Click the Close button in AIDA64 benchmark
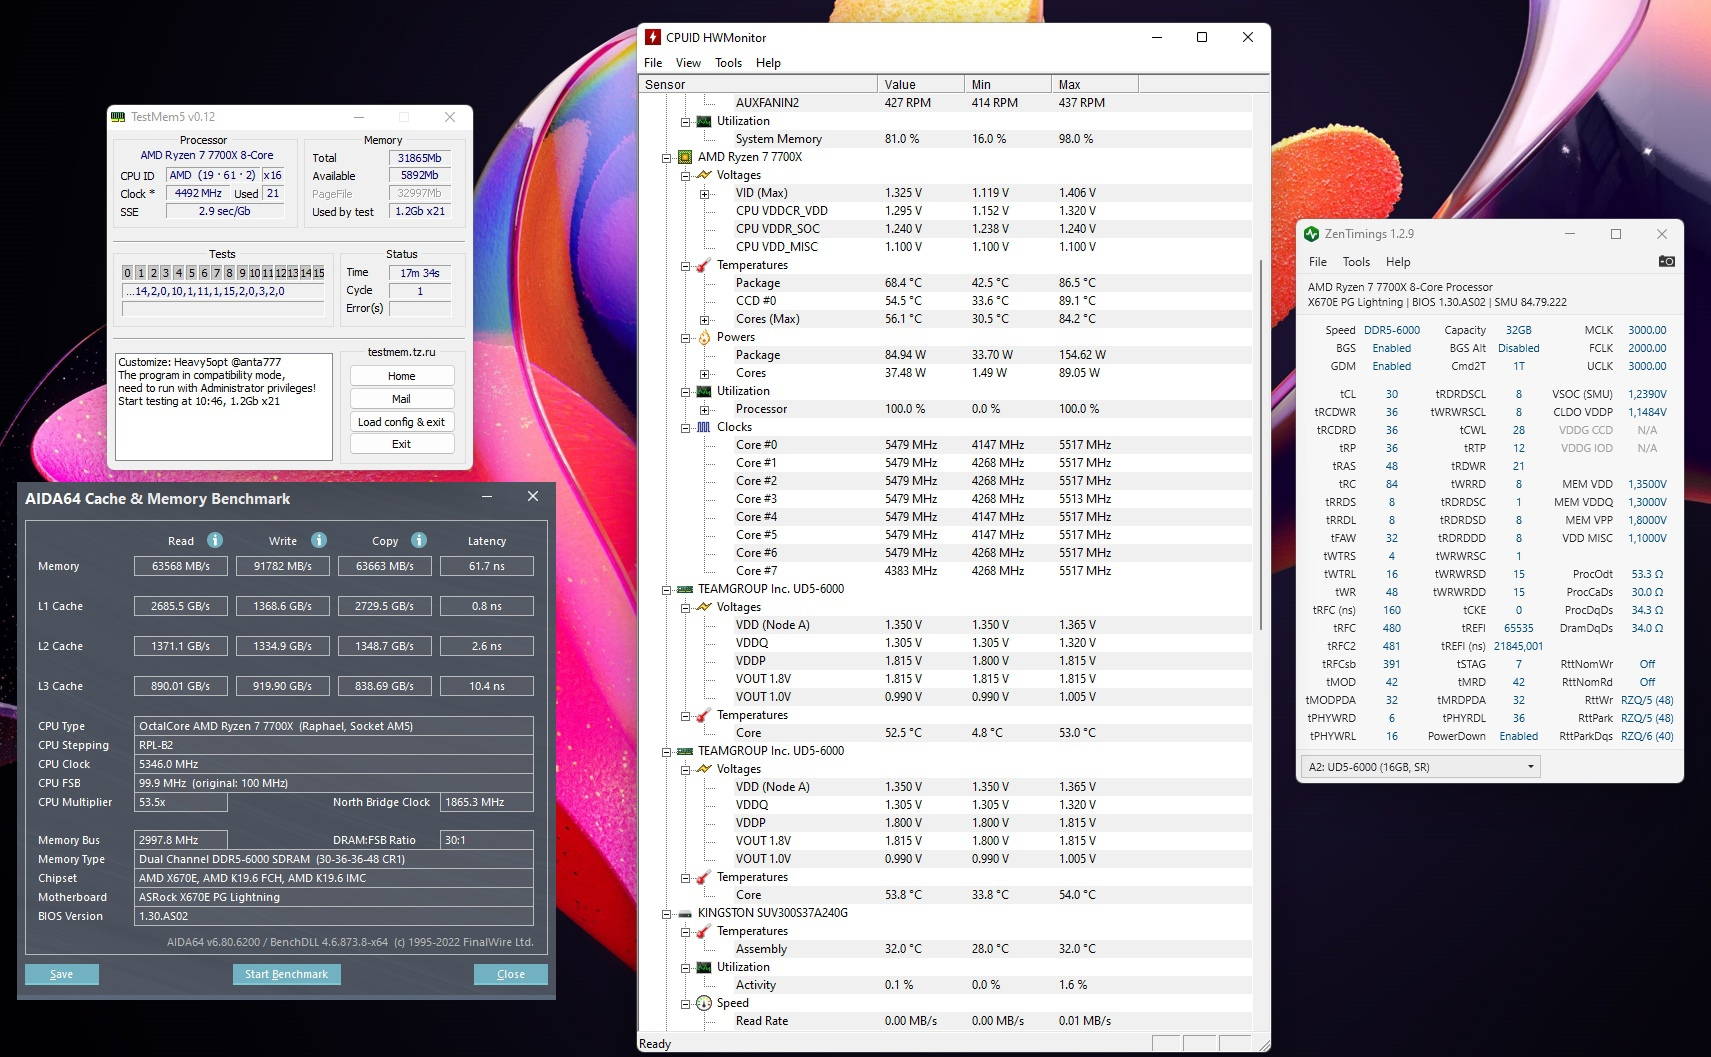 click(511, 974)
